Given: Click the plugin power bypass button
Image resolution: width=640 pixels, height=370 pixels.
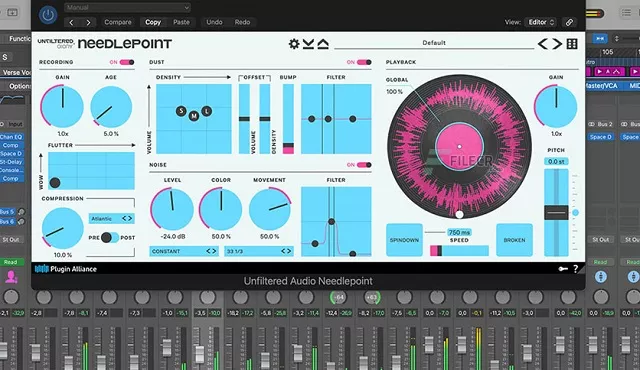Looking at the screenshot, I should click(x=48, y=16).
